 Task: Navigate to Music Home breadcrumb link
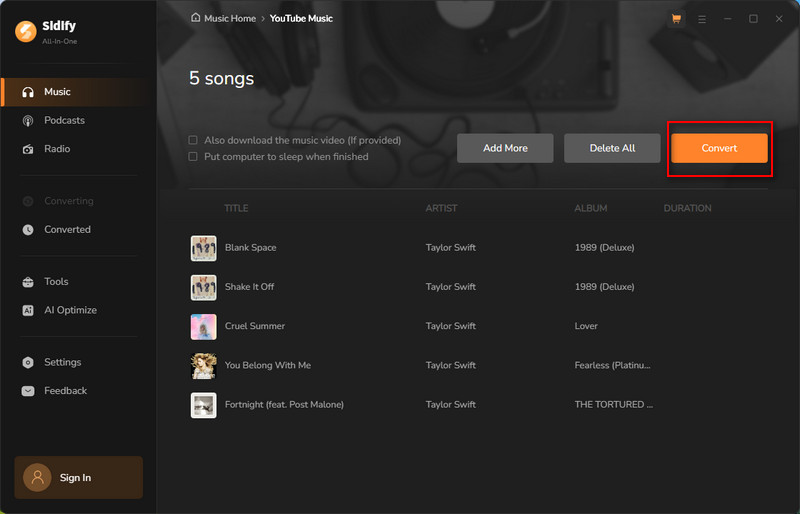pos(230,18)
